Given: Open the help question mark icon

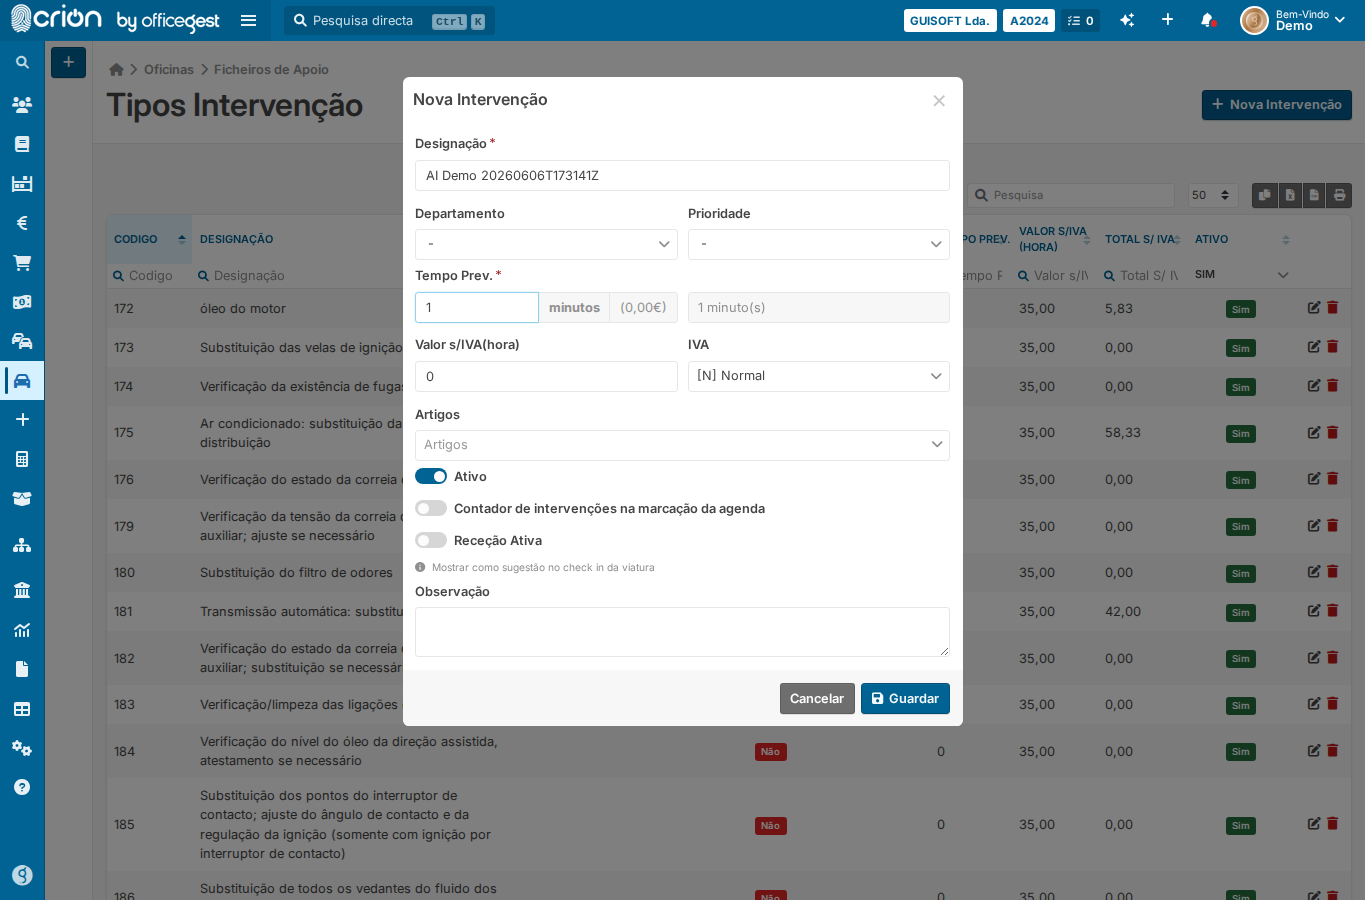Looking at the screenshot, I should (22, 787).
